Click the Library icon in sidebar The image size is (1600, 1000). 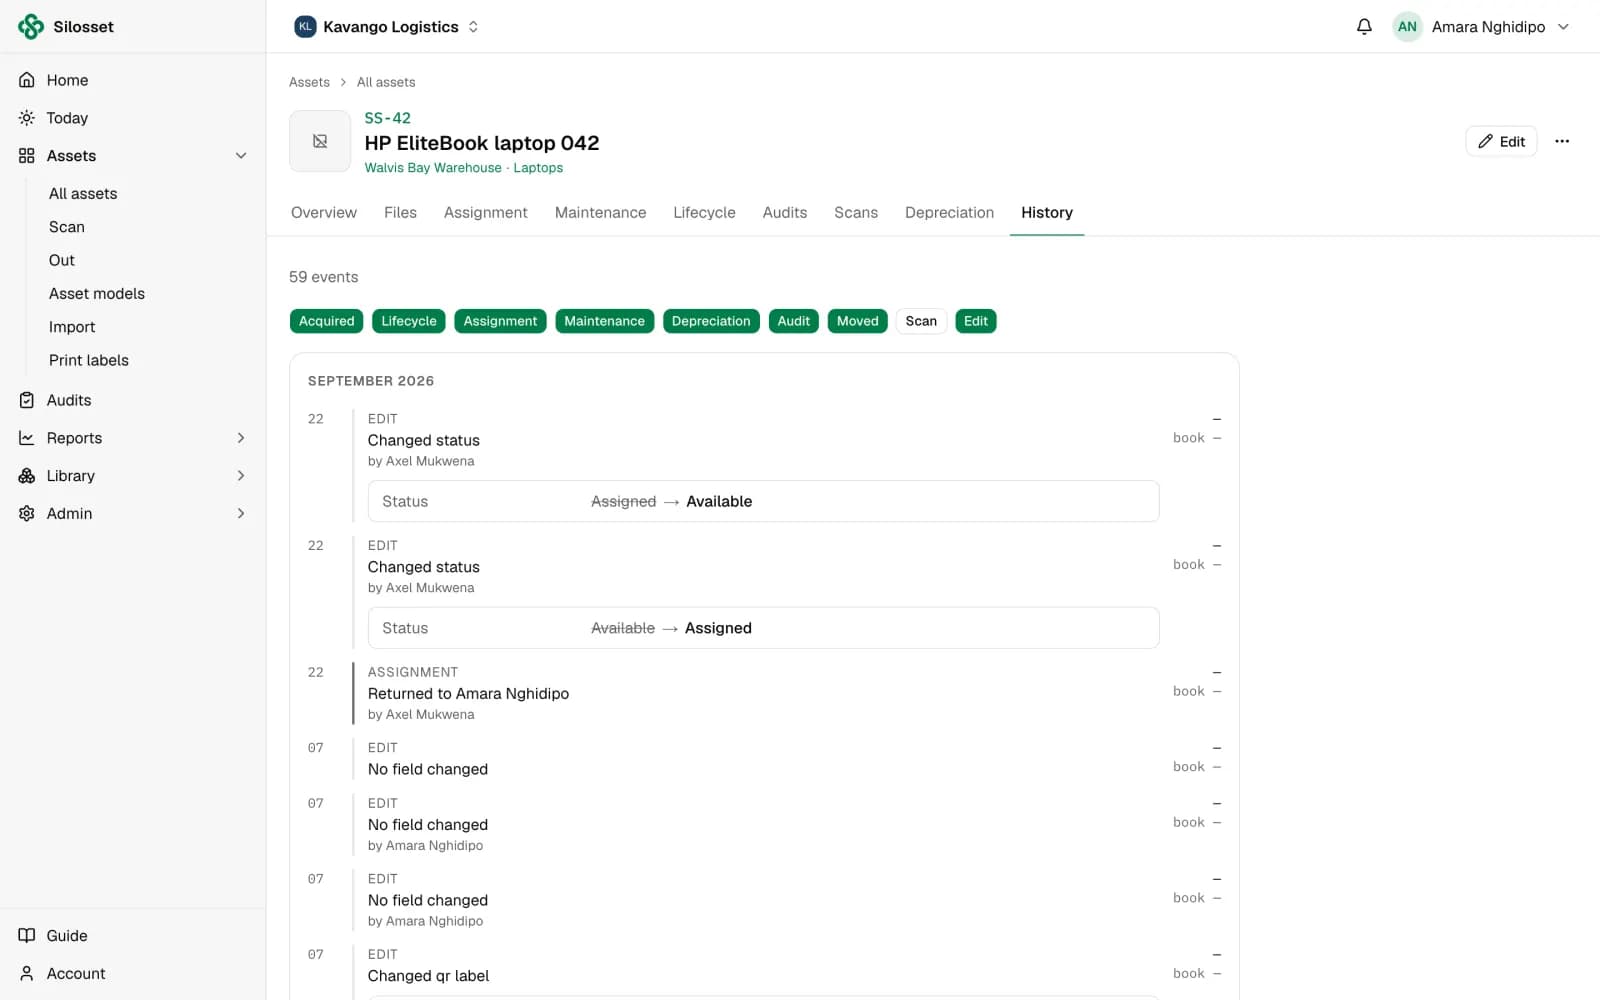pyautogui.click(x=27, y=476)
